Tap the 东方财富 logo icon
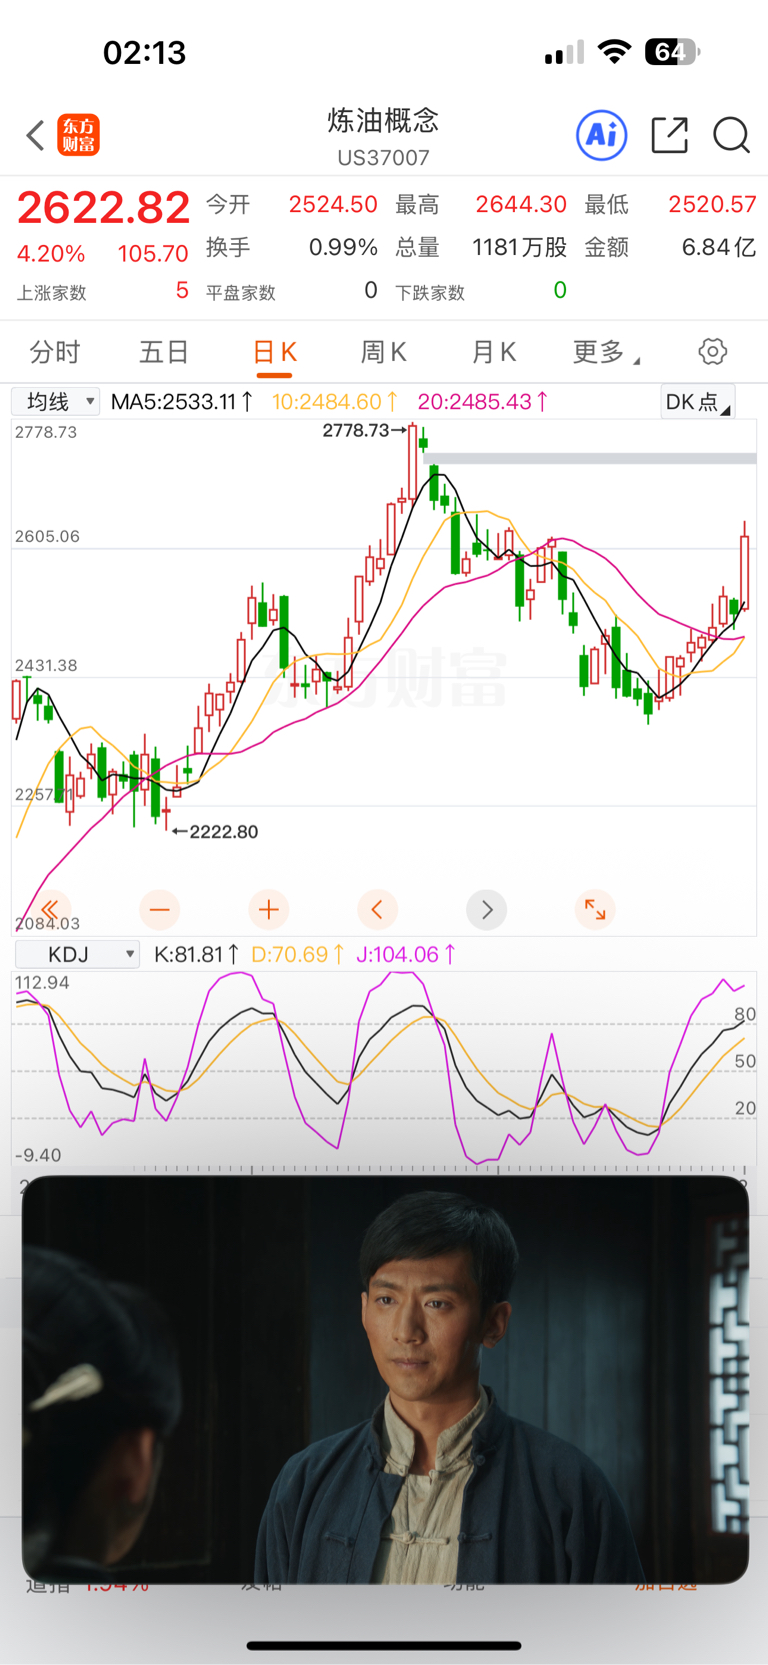This screenshot has width=768, height=1665. pos(78,135)
